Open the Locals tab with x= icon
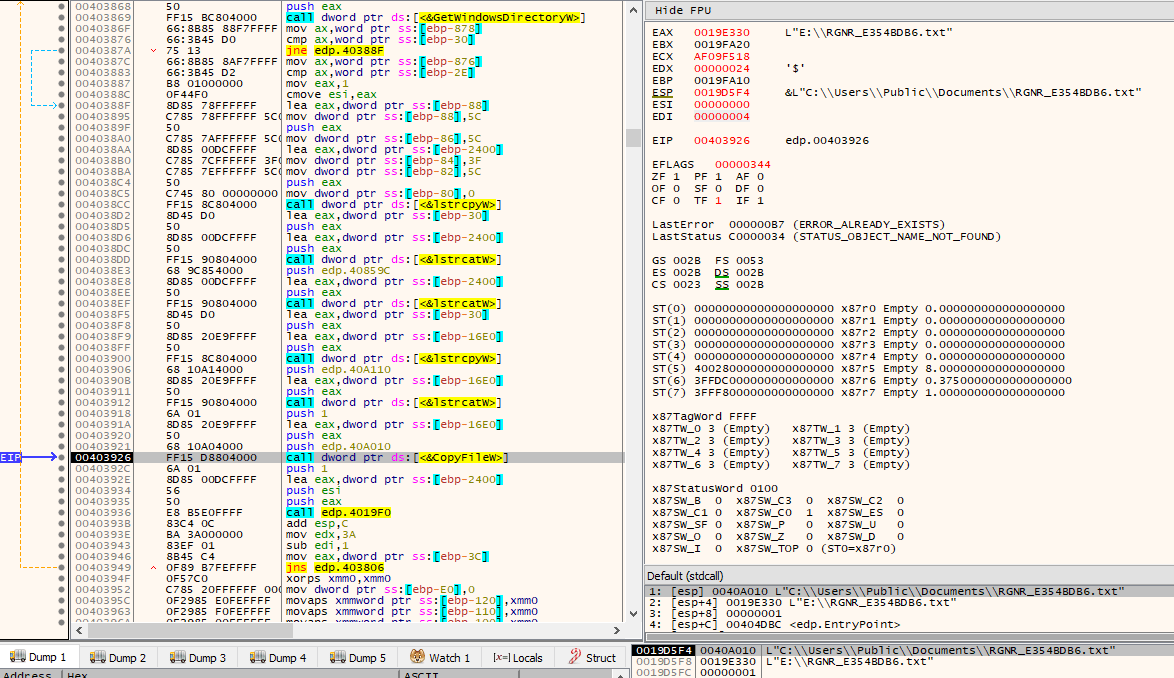This screenshot has width=1174, height=678. tap(517, 657)
